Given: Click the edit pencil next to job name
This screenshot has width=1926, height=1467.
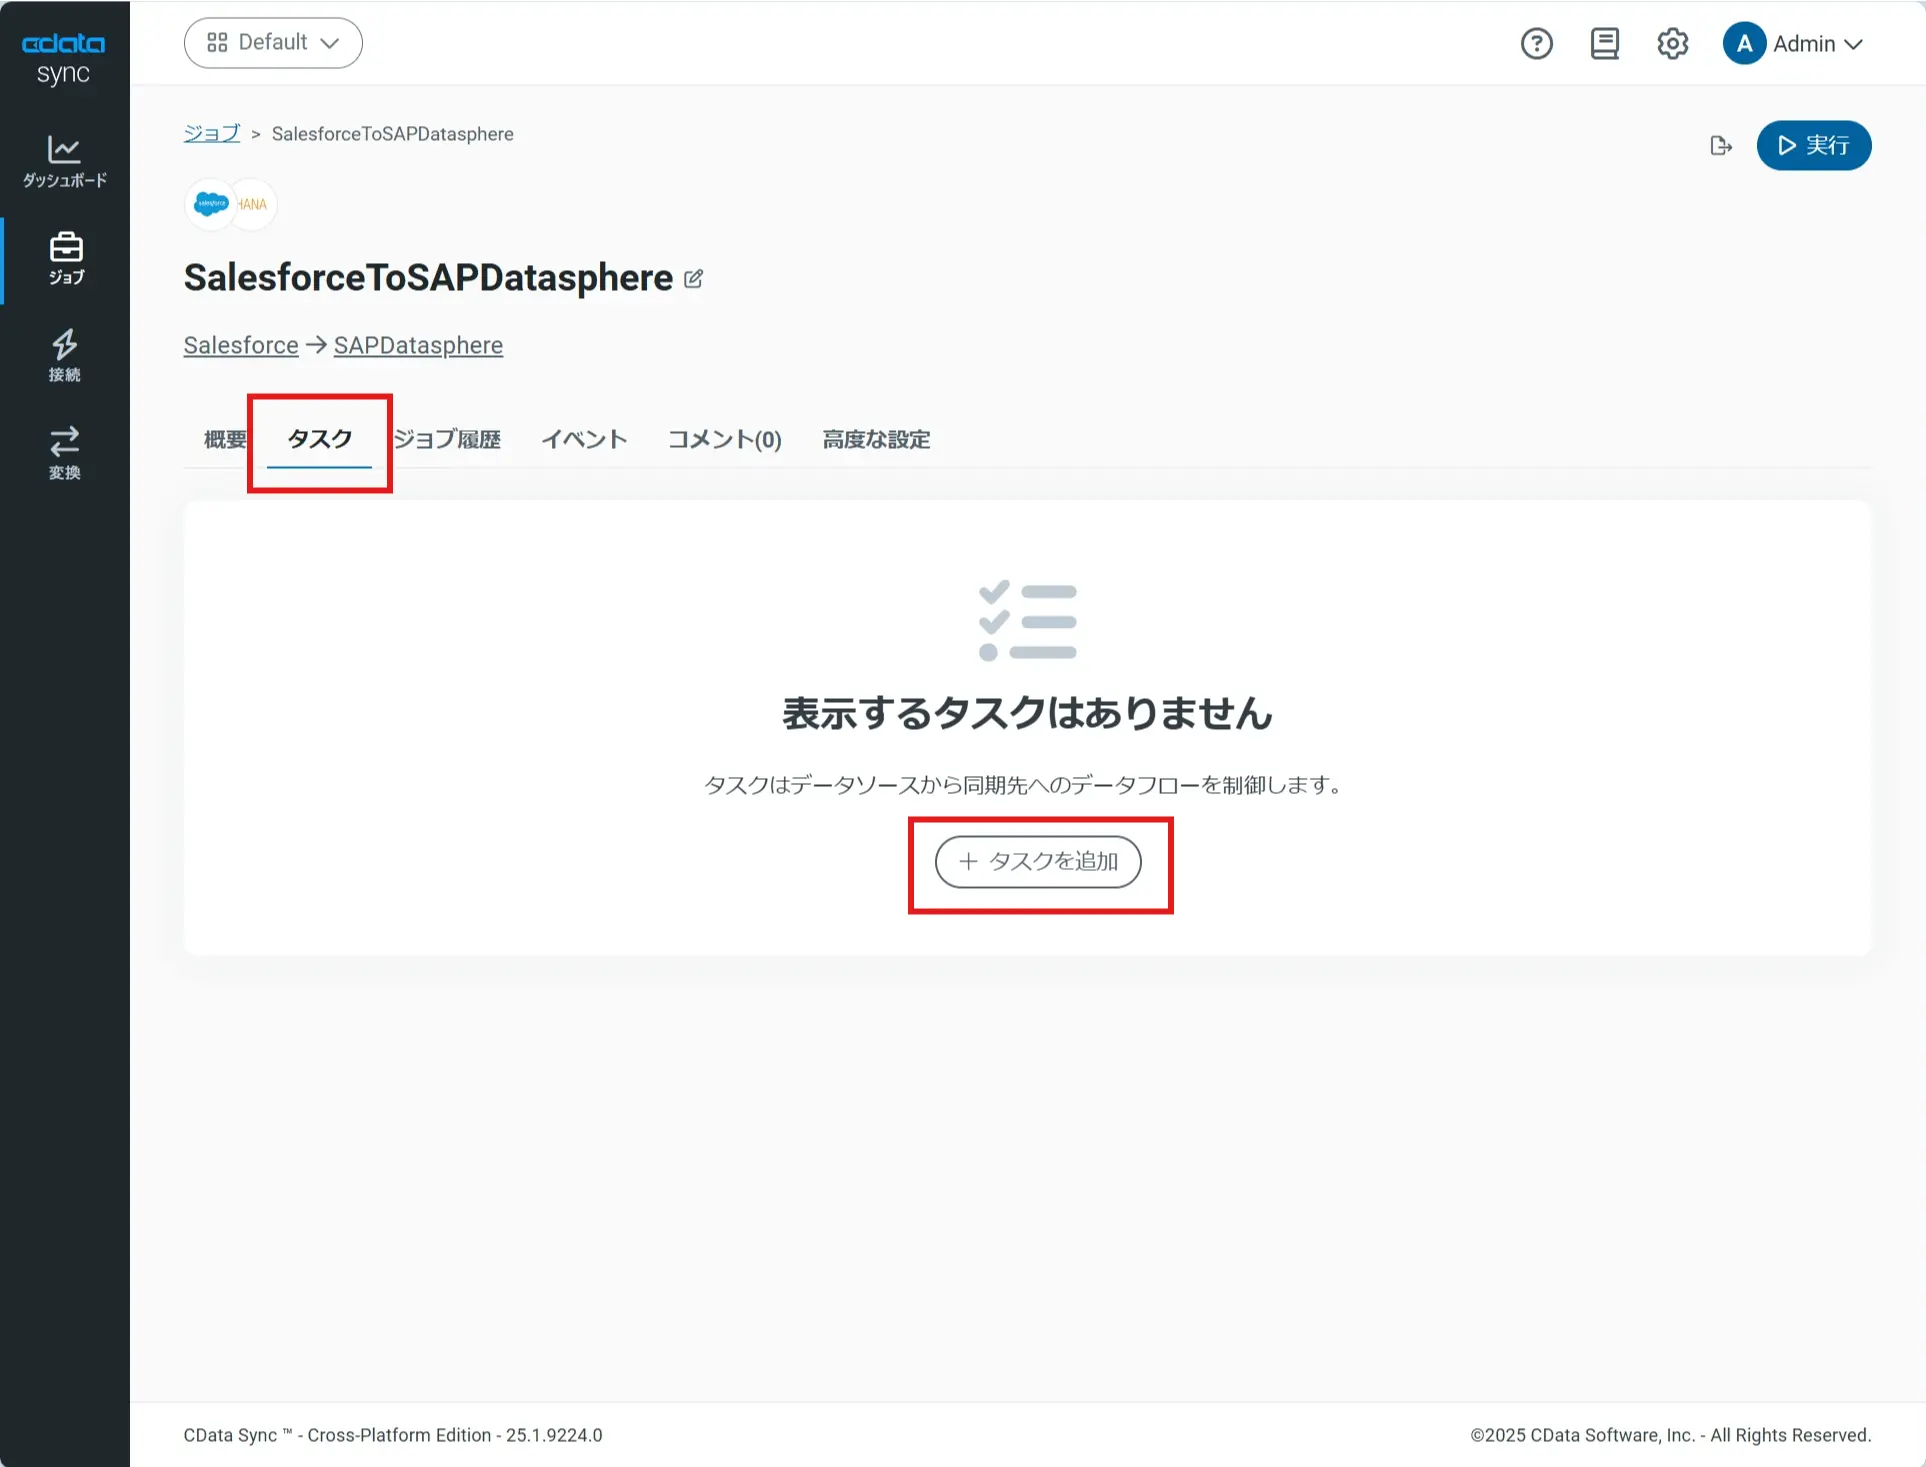Looking at the screenshot, I should [693, 279].
